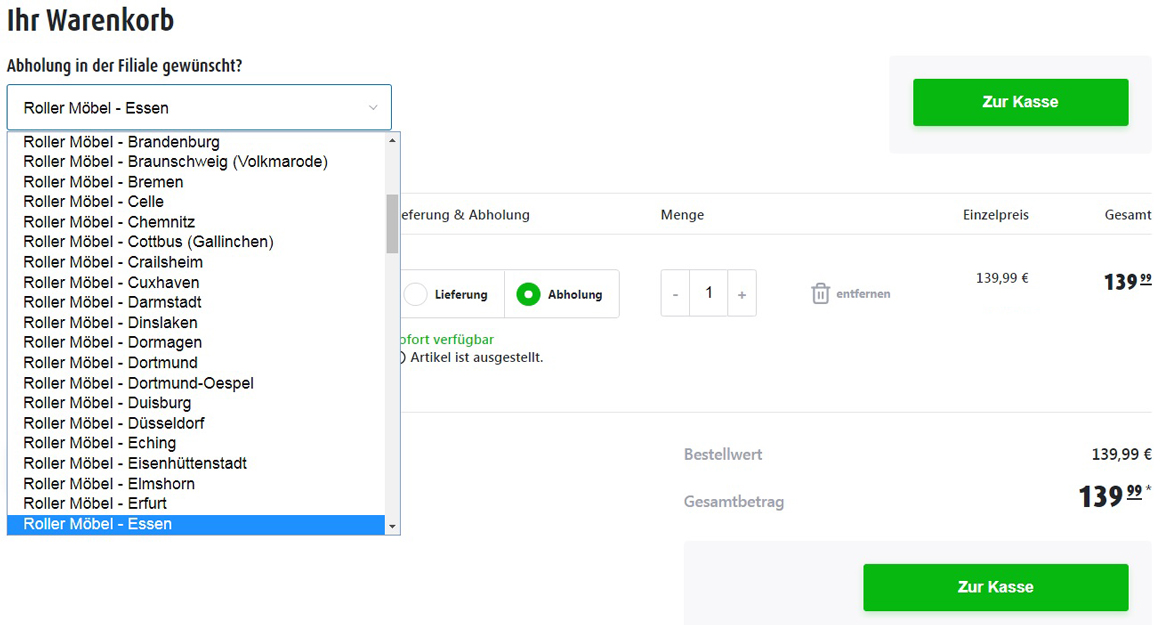
Task: Click the Gesamtbetrag label
Action: tap(734, 502)
